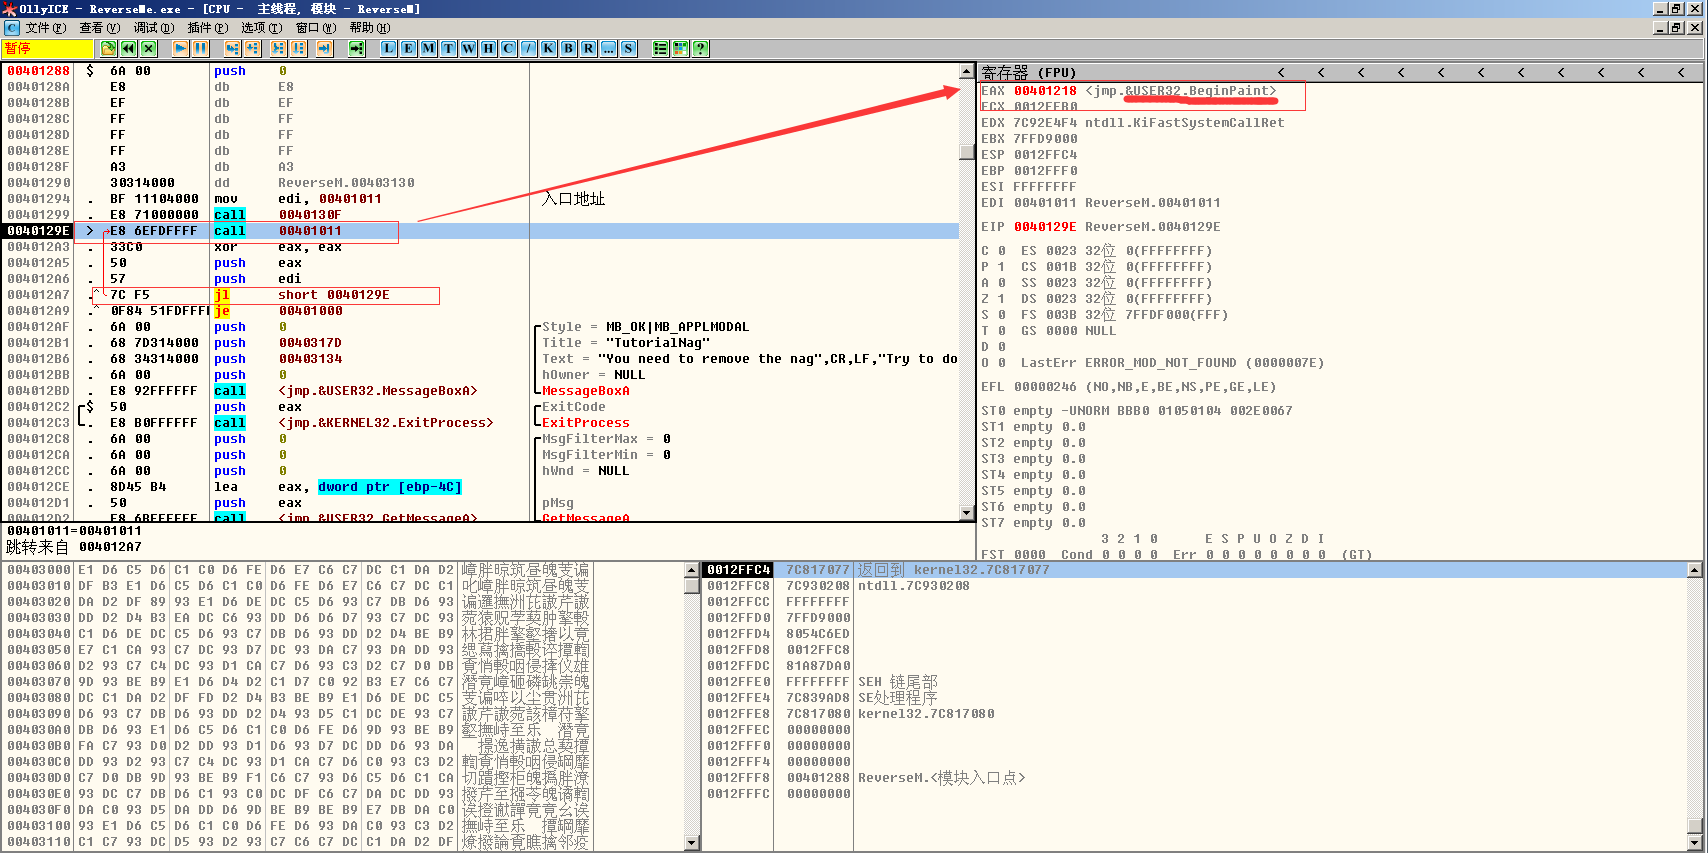Image resolution: width=1708 pixels, height=853 pixels.
Task: Click the EFL flags register value 00000246
Action: tap(1045, 387)
